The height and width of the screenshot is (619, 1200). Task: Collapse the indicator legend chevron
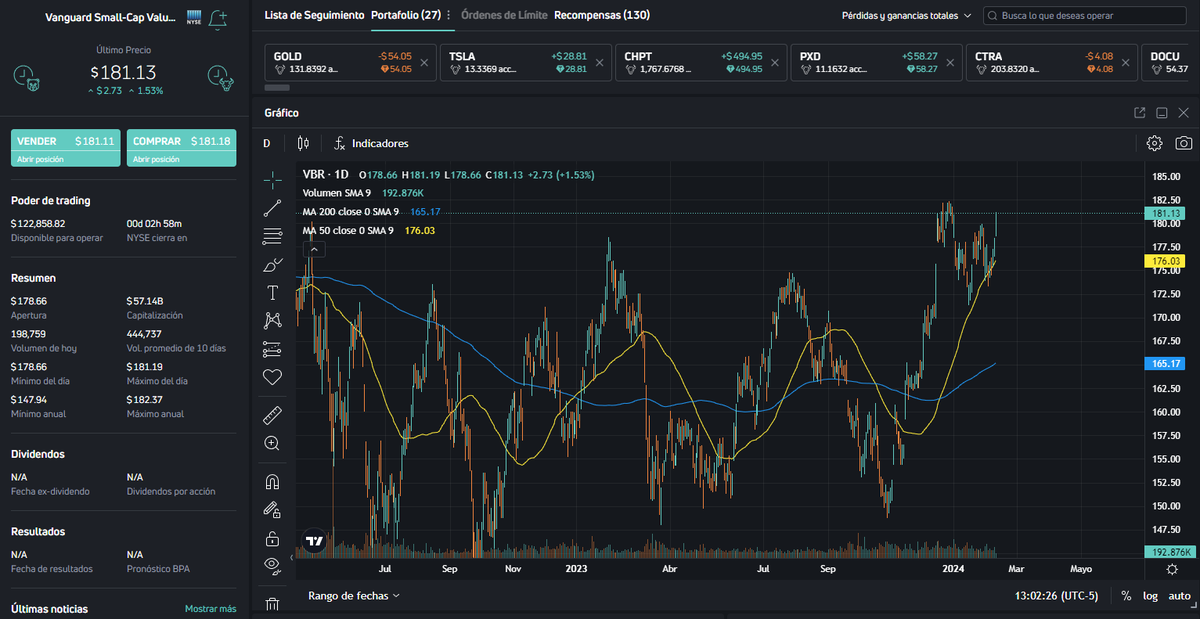tap(312, 249)
